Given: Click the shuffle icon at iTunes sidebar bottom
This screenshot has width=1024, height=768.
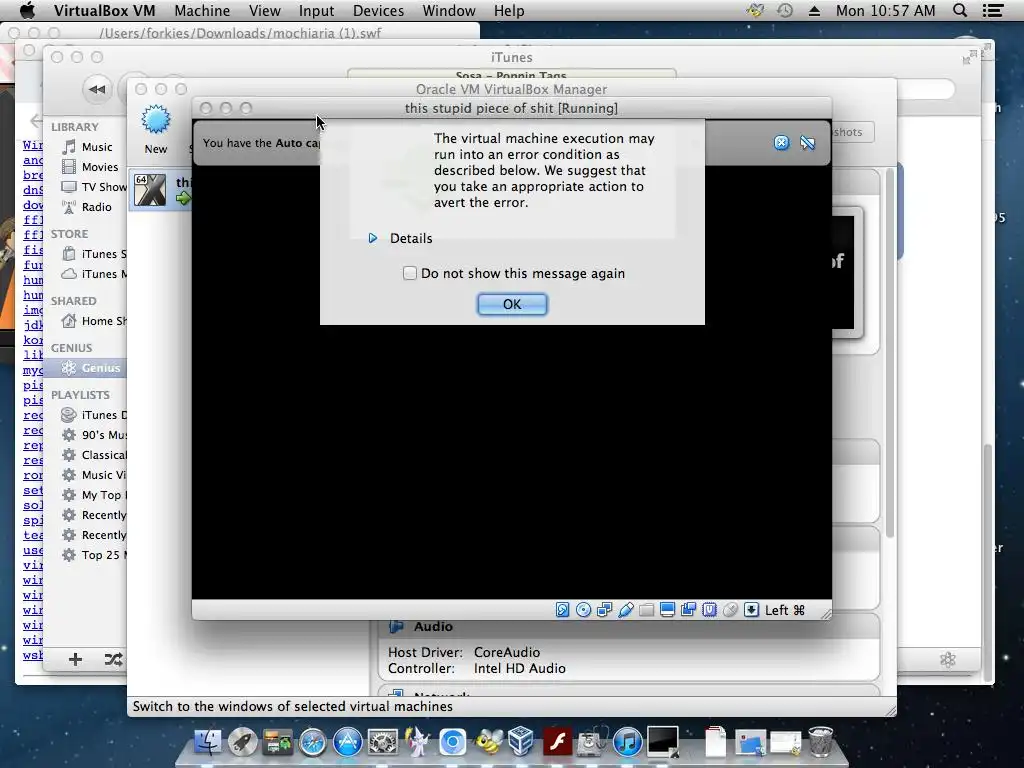Looking at the screenshot, I should click(114, 660).
